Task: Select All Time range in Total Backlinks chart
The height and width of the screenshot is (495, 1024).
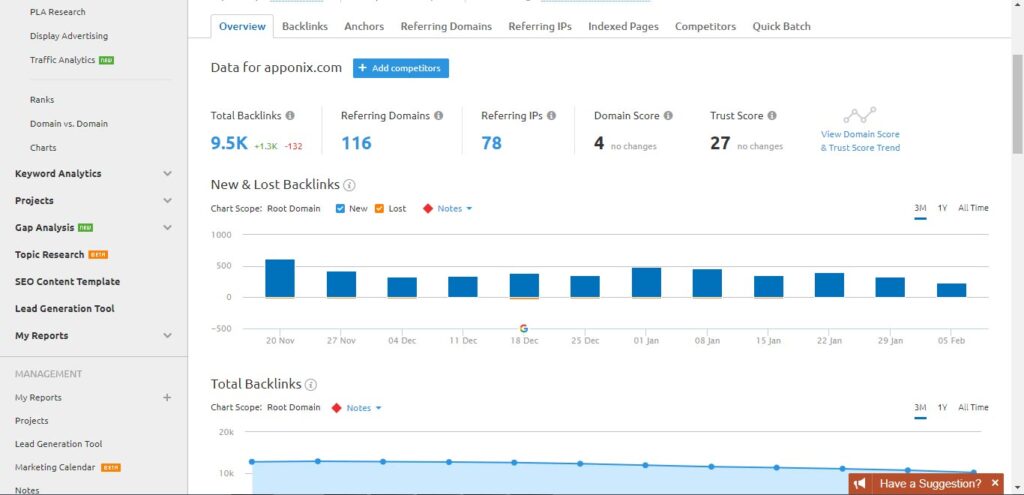Action: pos(973,407)
